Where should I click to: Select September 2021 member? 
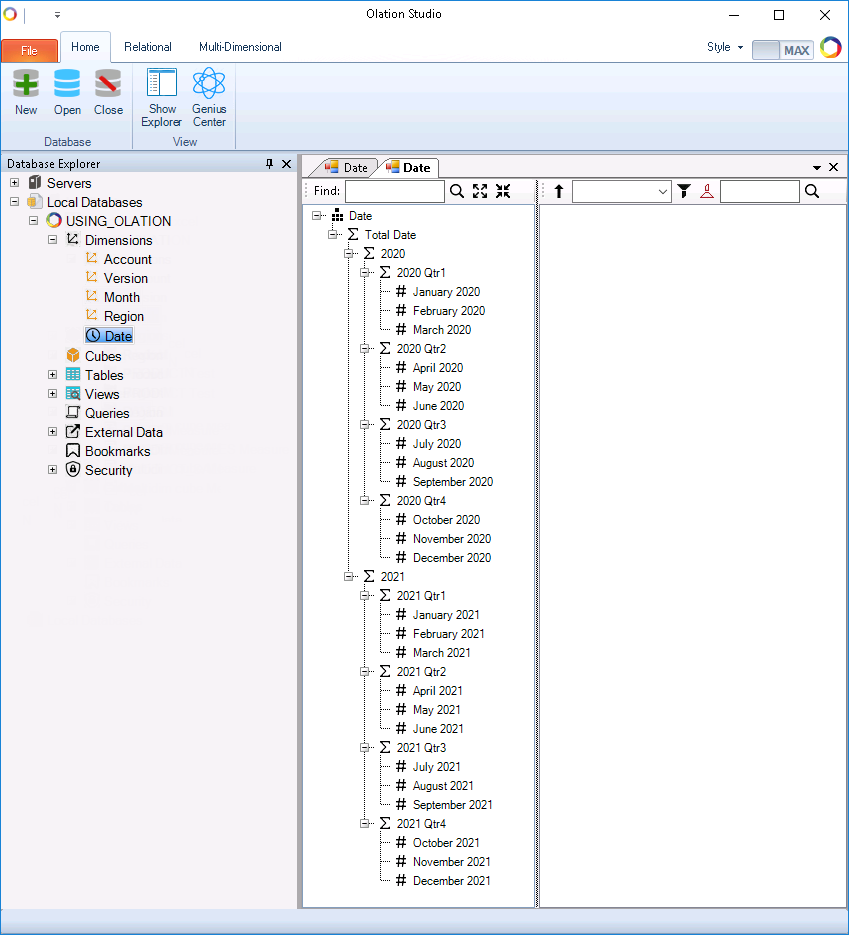pyautogui.click(x=453, y=804)
